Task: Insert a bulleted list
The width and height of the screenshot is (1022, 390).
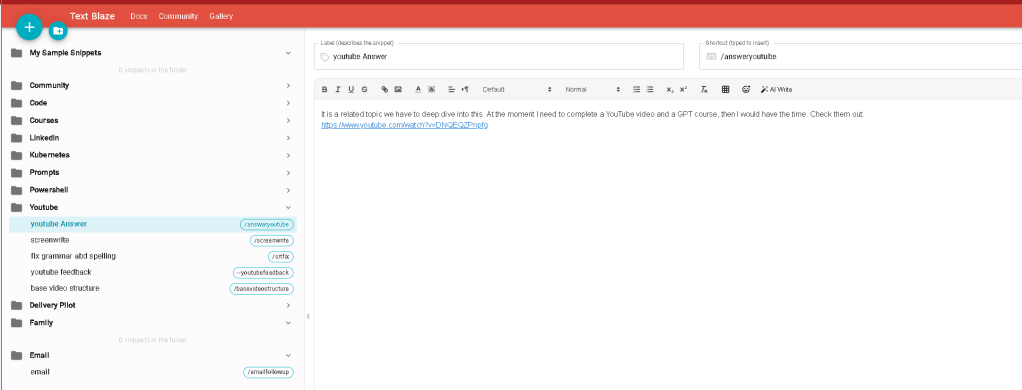Action: [650, 89]
